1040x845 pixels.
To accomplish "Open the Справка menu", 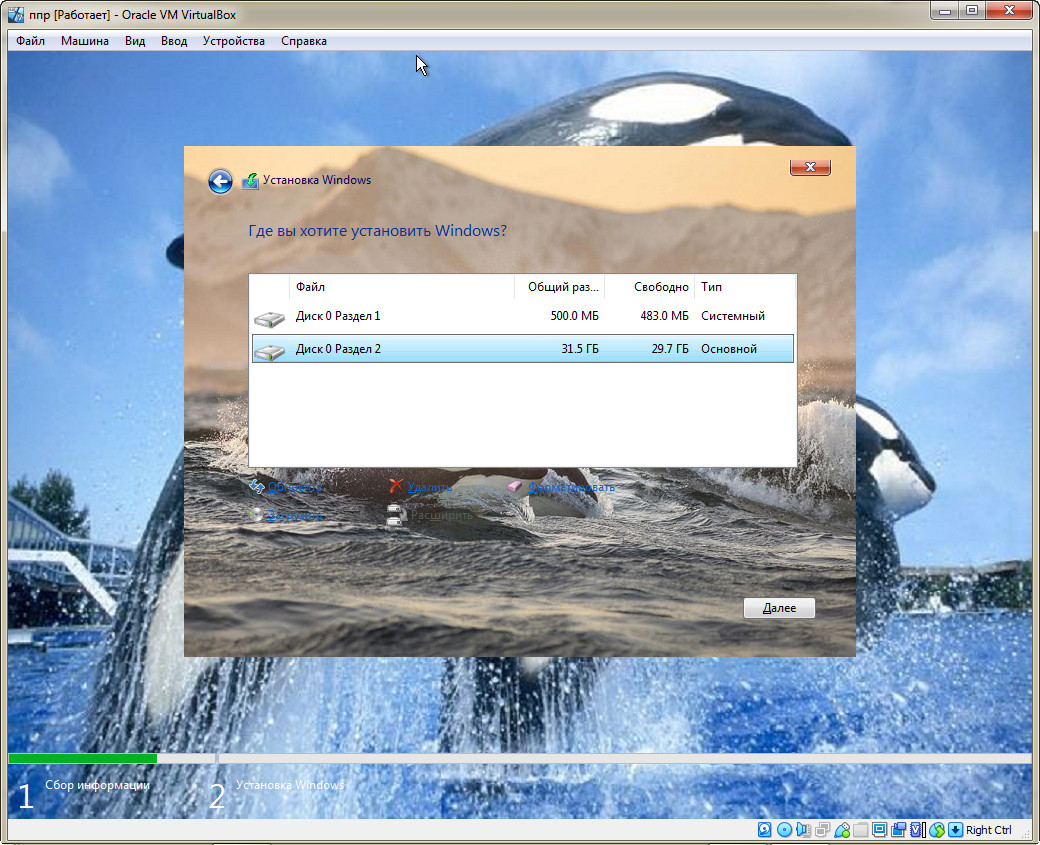I will pyautogui.click(x=303, y=41).
